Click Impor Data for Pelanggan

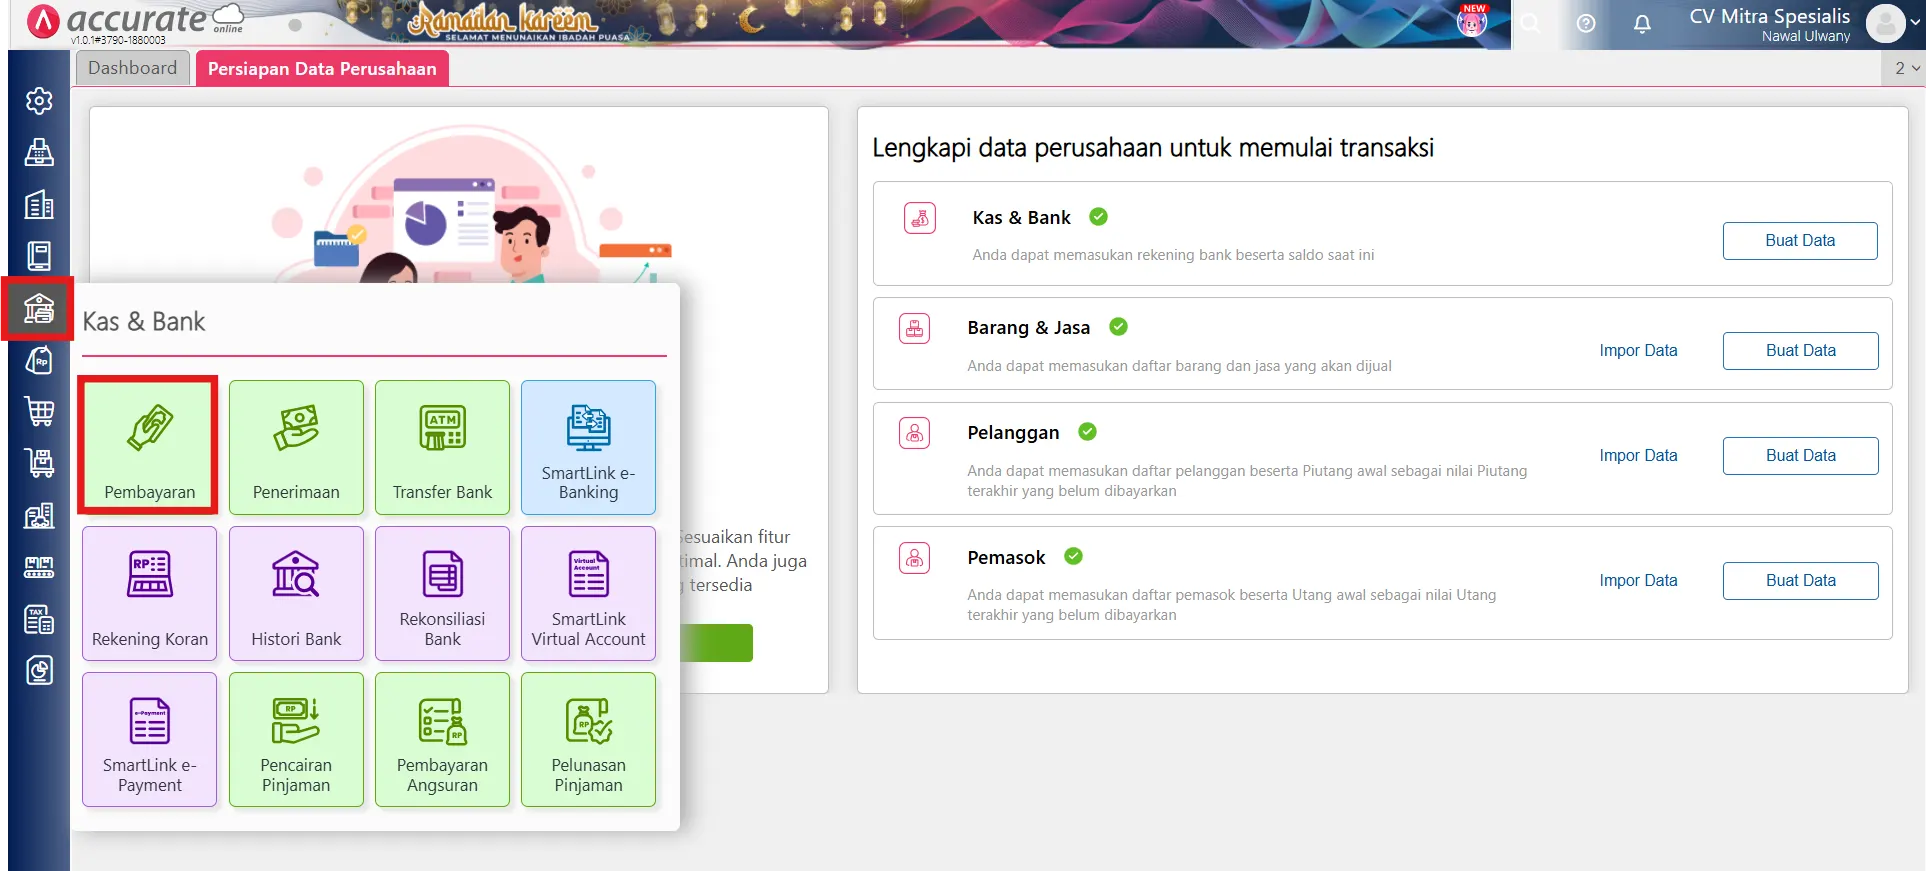click(1638, 456)
